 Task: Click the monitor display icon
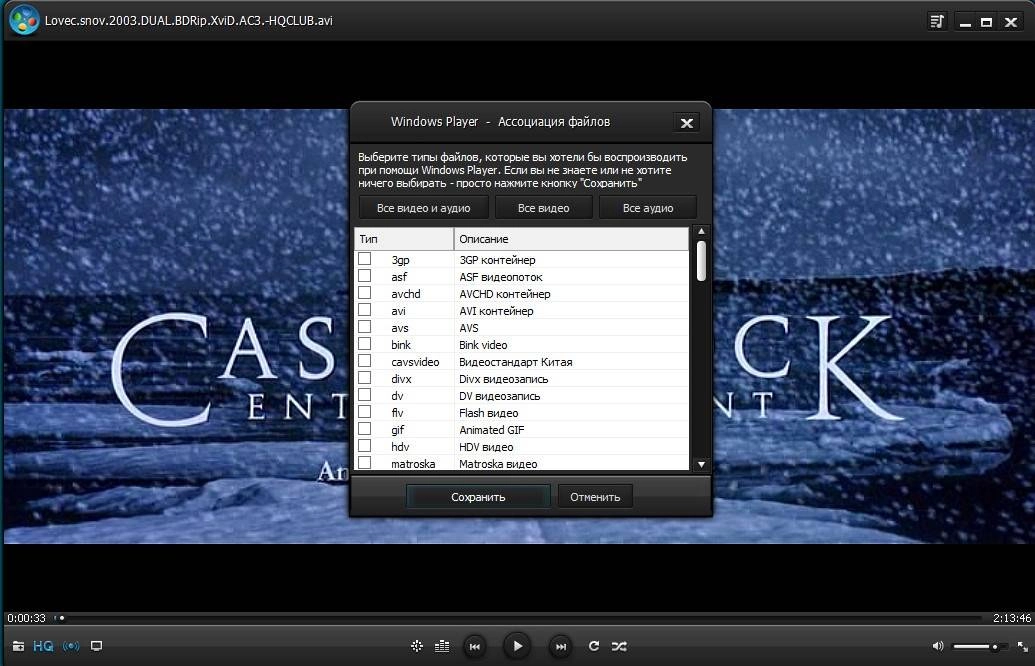(96, 646)
